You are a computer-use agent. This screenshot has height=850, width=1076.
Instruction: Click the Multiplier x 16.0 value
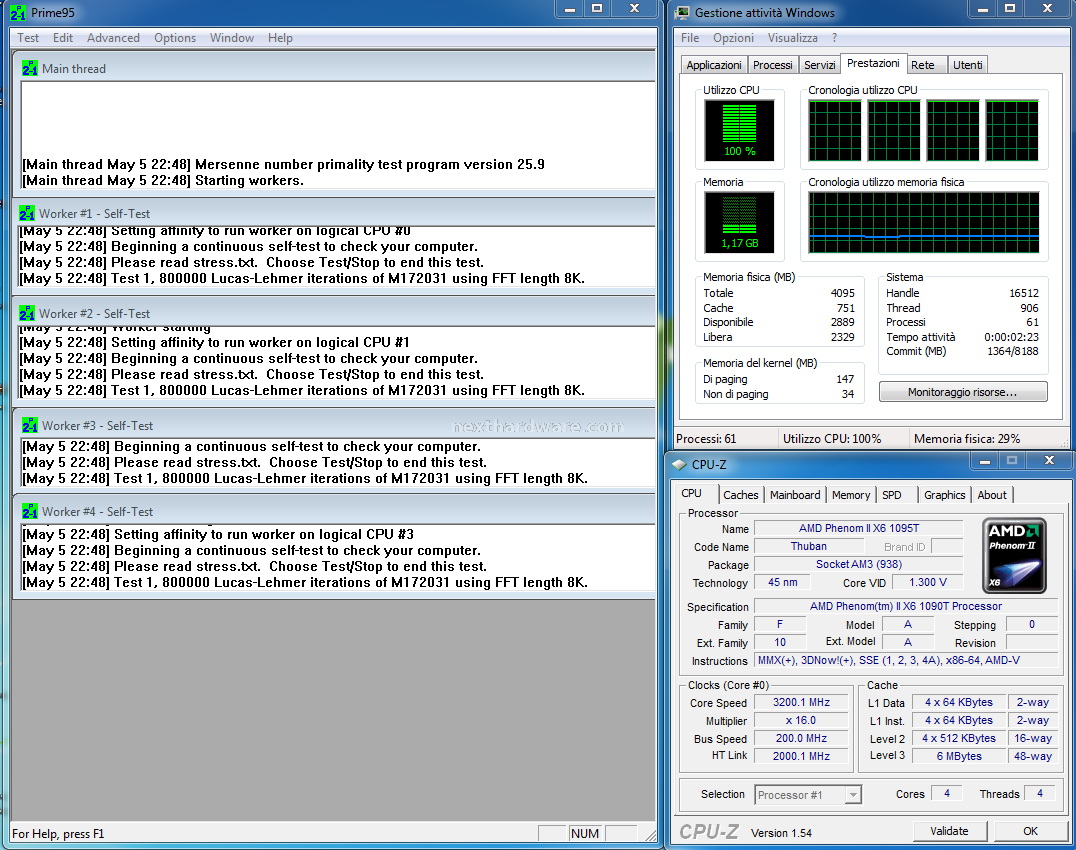coord(802,720)
